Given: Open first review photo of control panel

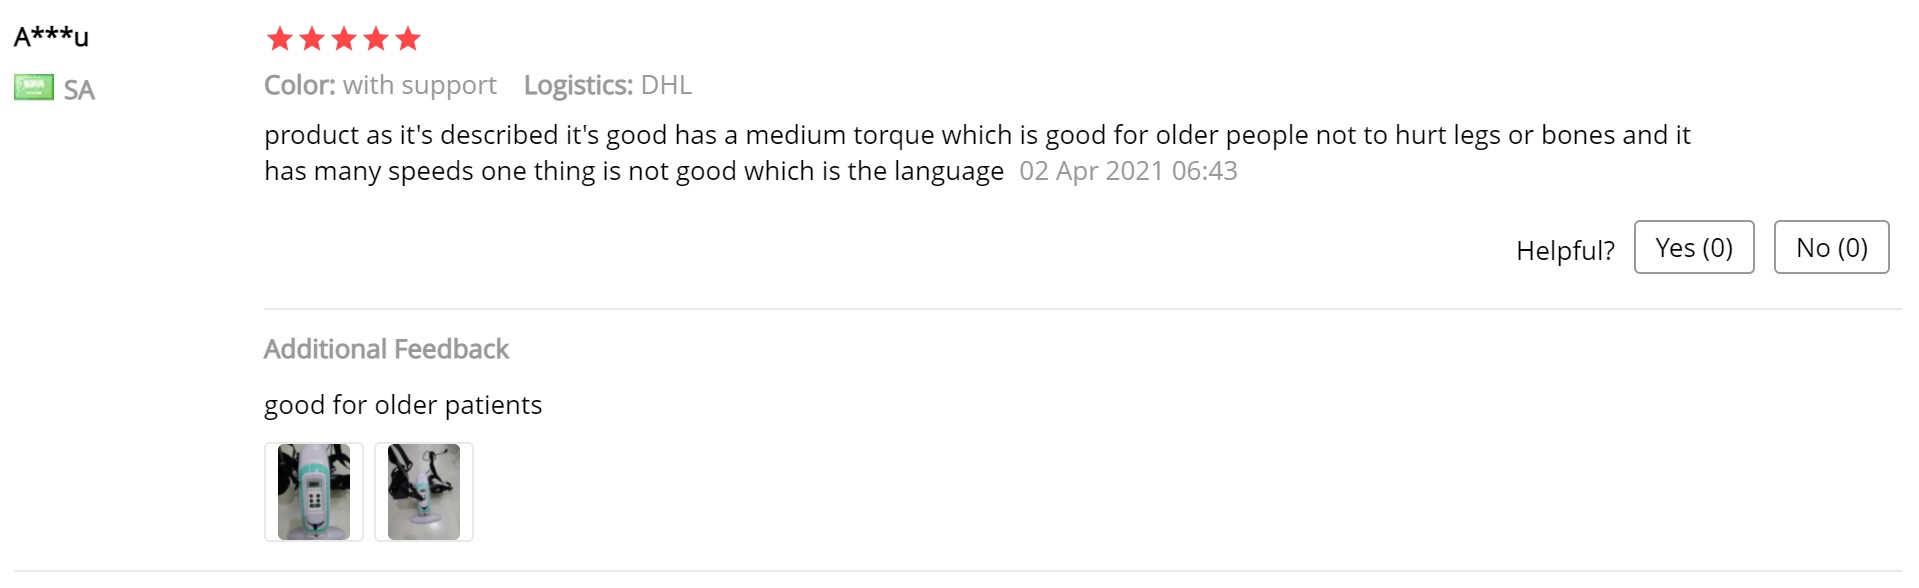Looking at the screenshot, I should point(314,492).
